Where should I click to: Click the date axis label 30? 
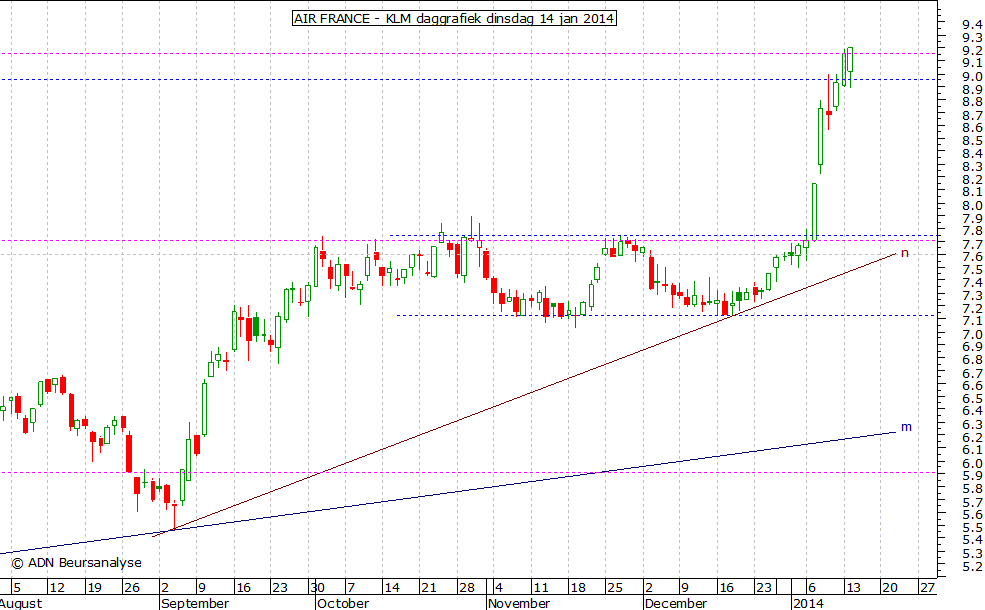pos(317,588)
